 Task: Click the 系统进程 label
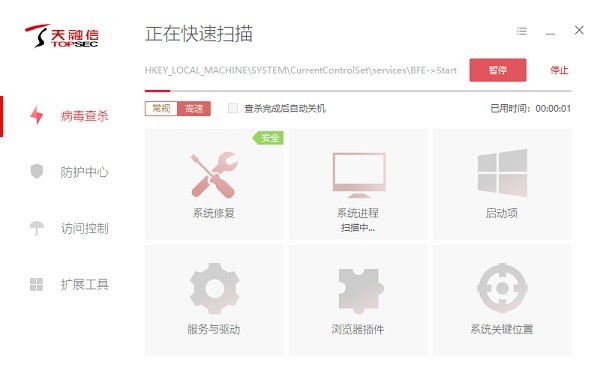click(357, 213)
